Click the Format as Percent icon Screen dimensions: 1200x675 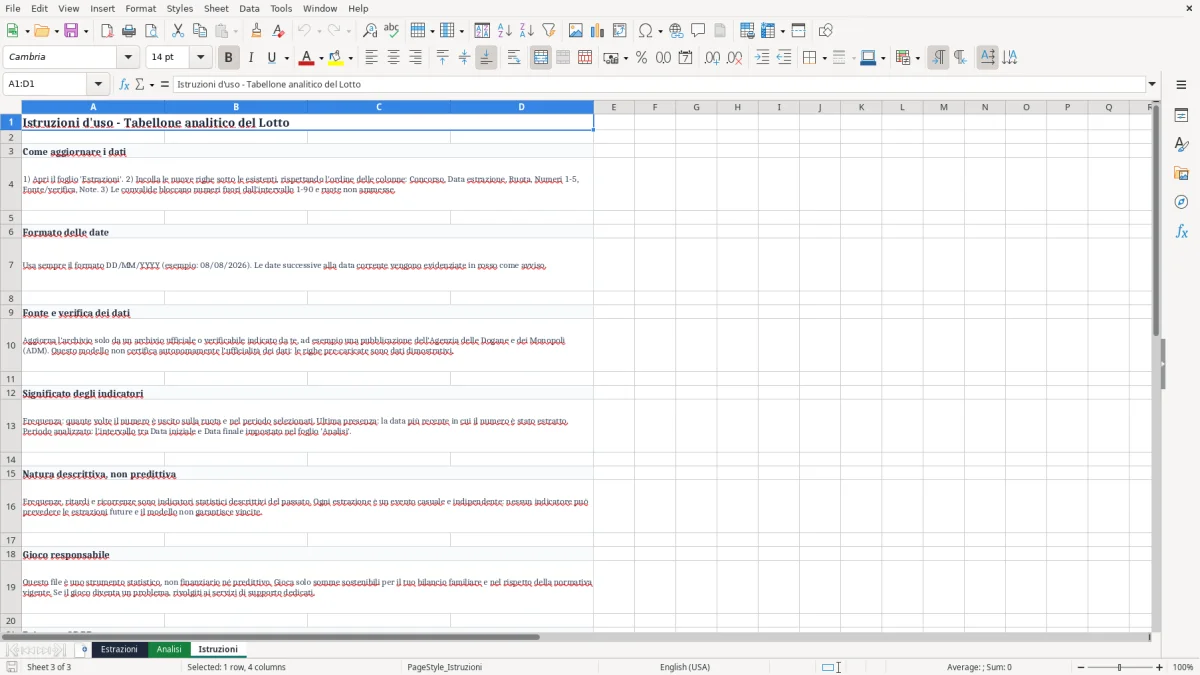click(x=641, y=58)
